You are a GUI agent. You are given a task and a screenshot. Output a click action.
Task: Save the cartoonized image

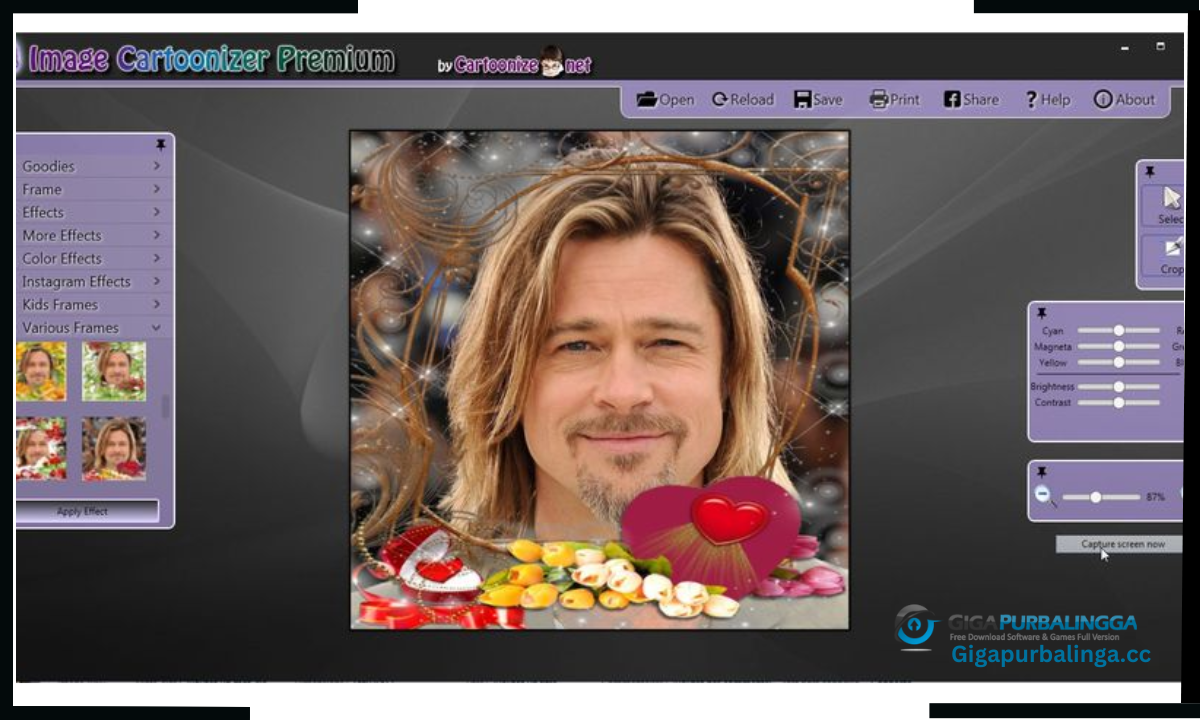[x=818, y=99]
